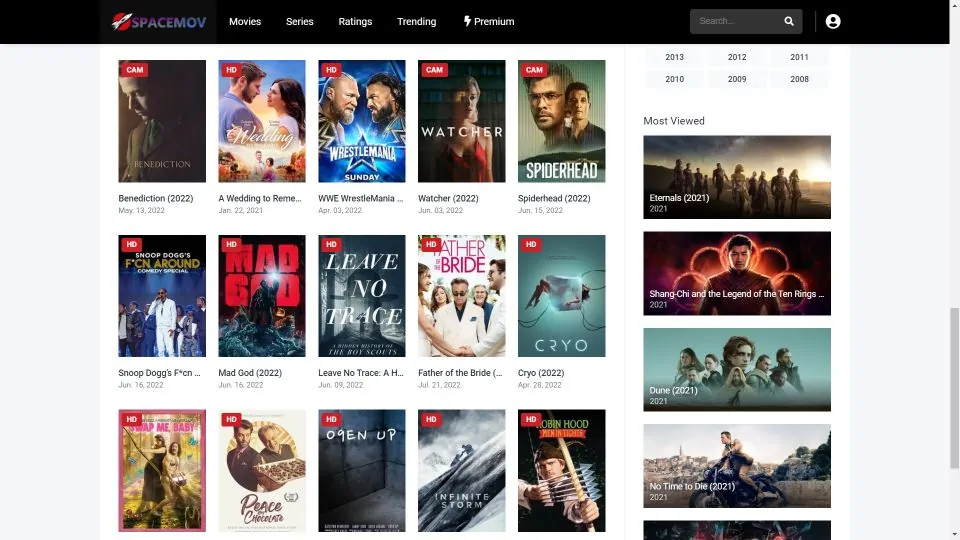Open the Ratings menu
Image resolution: width=960 pixels, height=540 pixels.
click(x=355, y=21)
